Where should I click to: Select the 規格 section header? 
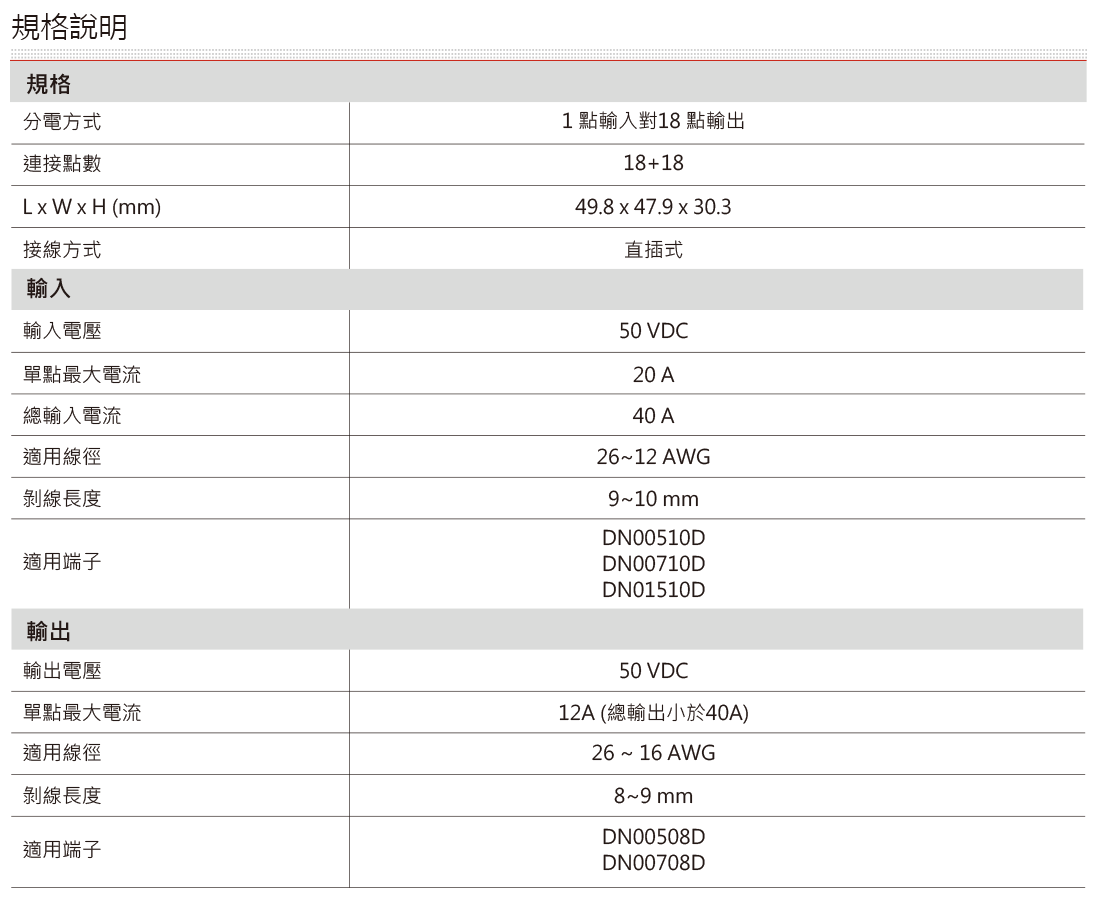coord(48,83)
